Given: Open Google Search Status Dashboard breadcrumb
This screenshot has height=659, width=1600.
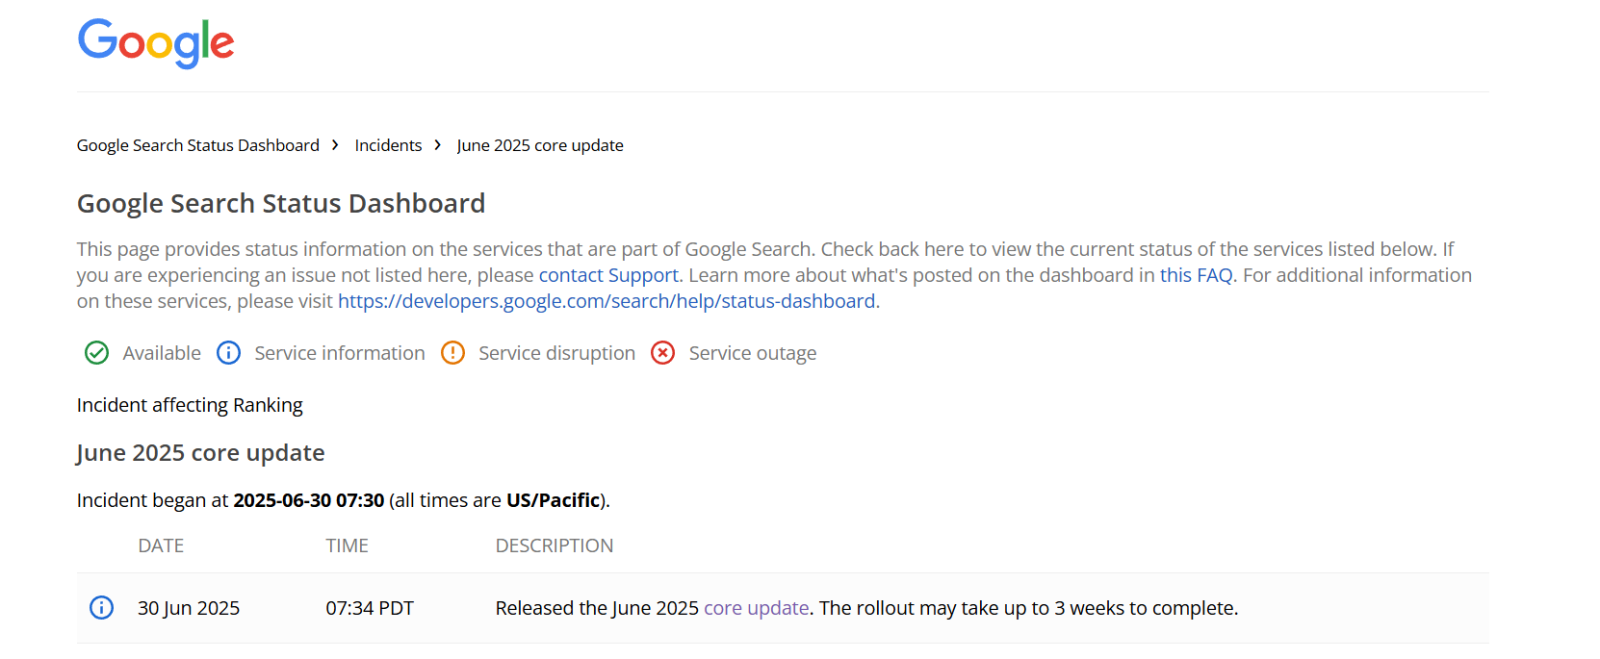Looking at the screenshot, I should (x=198, y=145).
